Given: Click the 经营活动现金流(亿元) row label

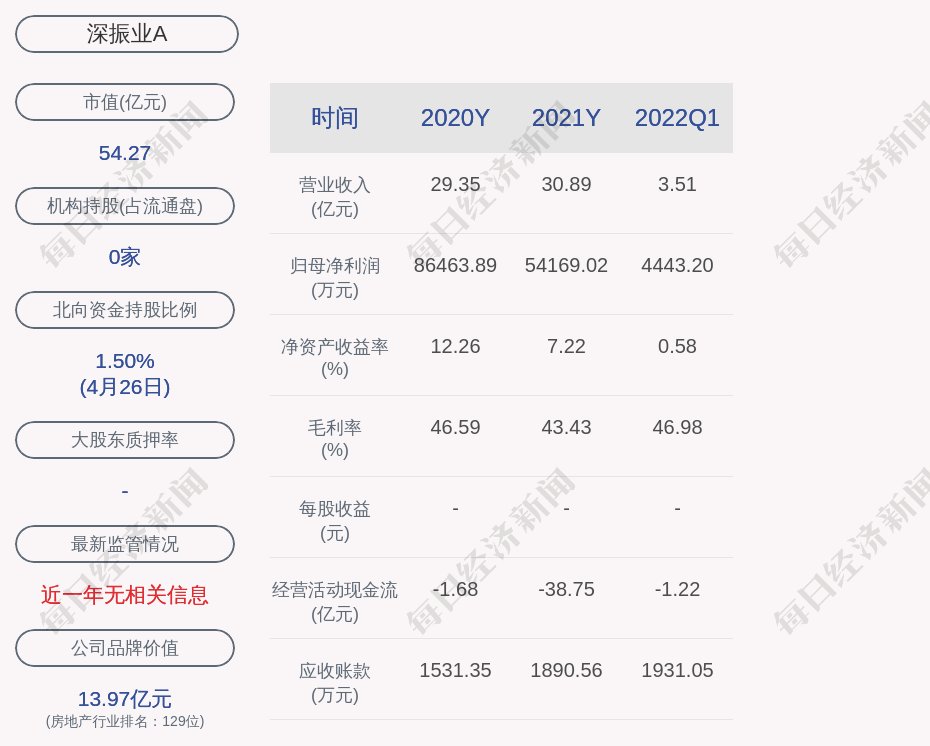Looking at the screenshot, I should coord(335,601).
